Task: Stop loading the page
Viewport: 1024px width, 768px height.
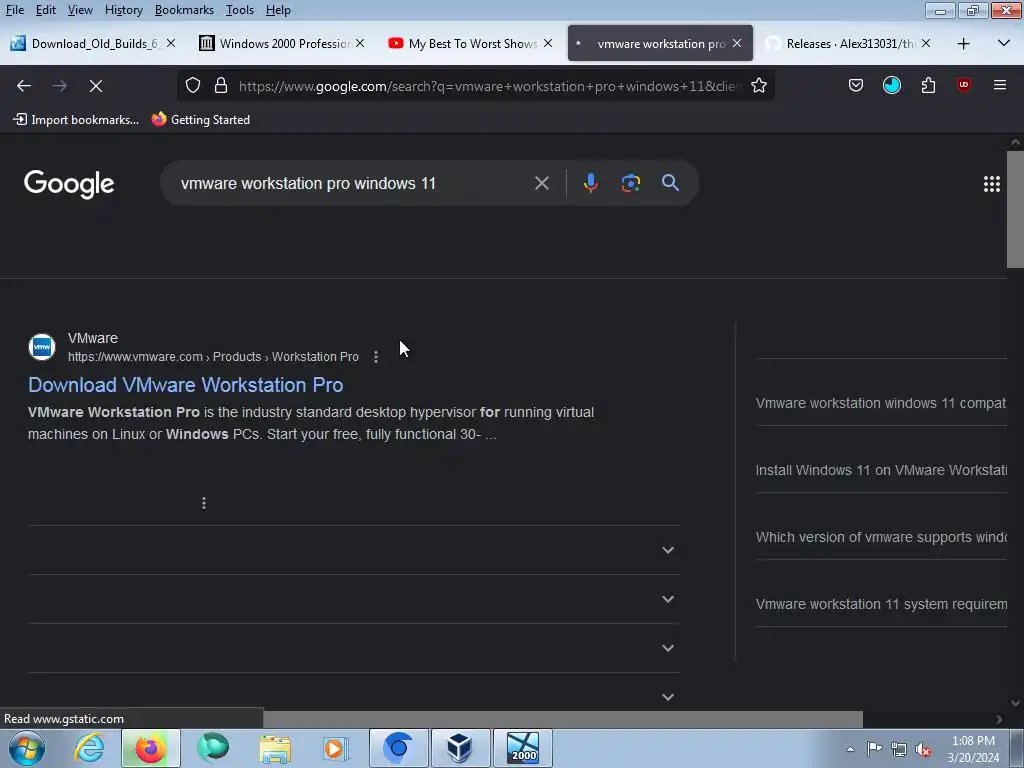Action: [x=96, y=86]
